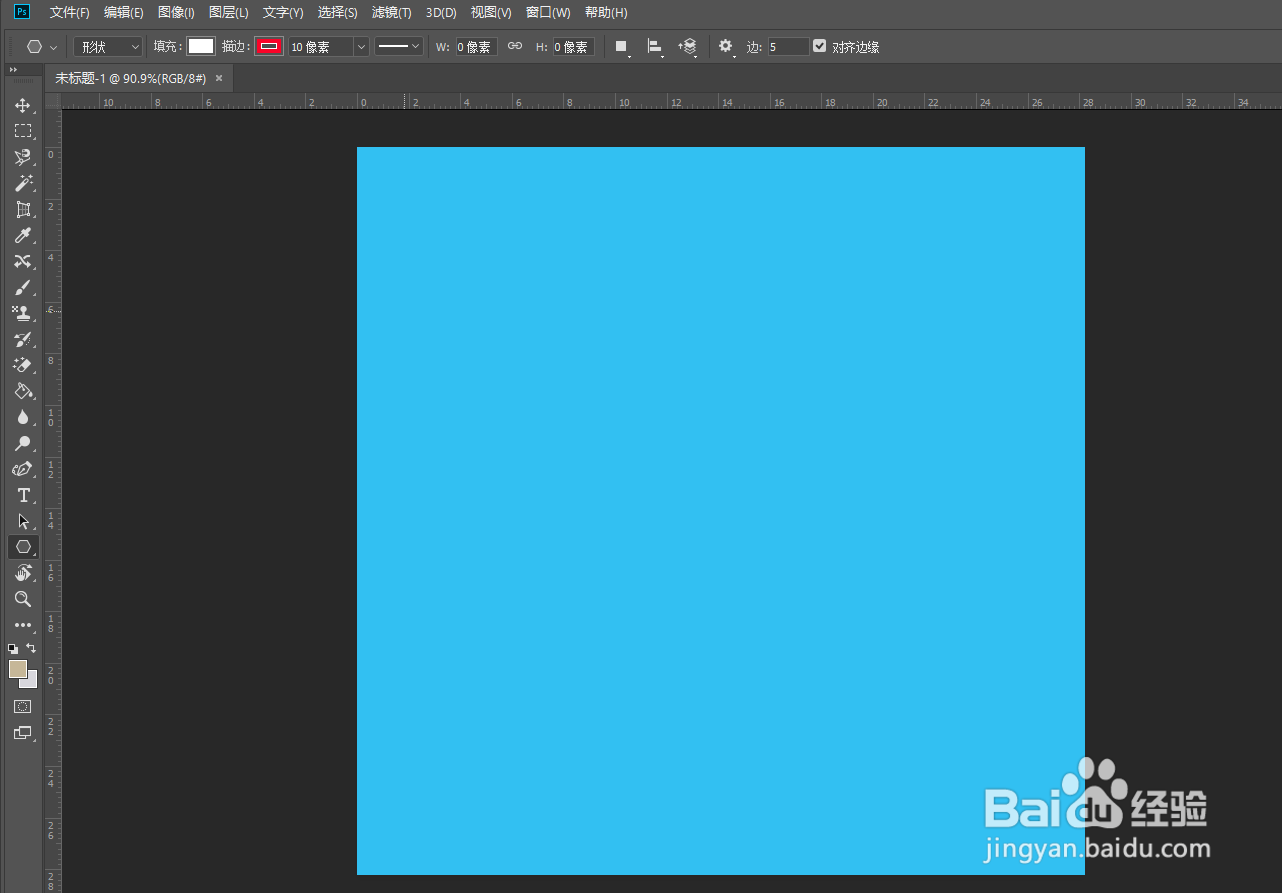This screenshot has height=893, width=1282.
Task: Click the white 填充 fill color swatch
Action: pyautogui.click(x=201, y=46)
